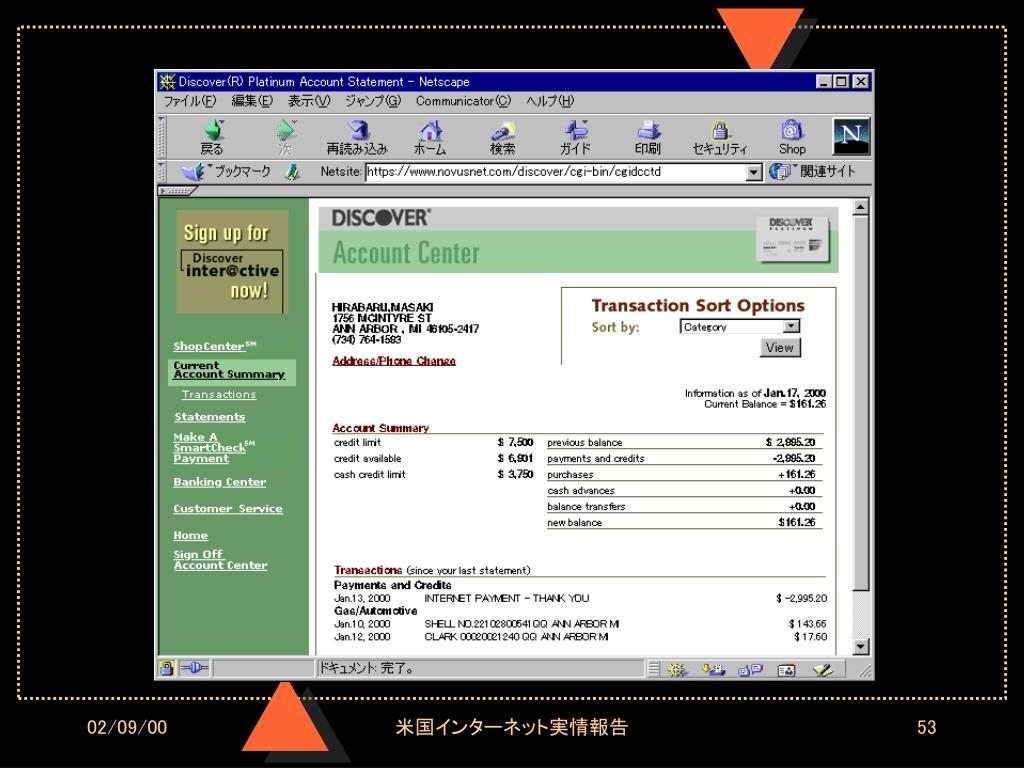Click the Reload (再読み込み) toolbar icon
Screen dimensions: 1024x768
pos(357,137)
